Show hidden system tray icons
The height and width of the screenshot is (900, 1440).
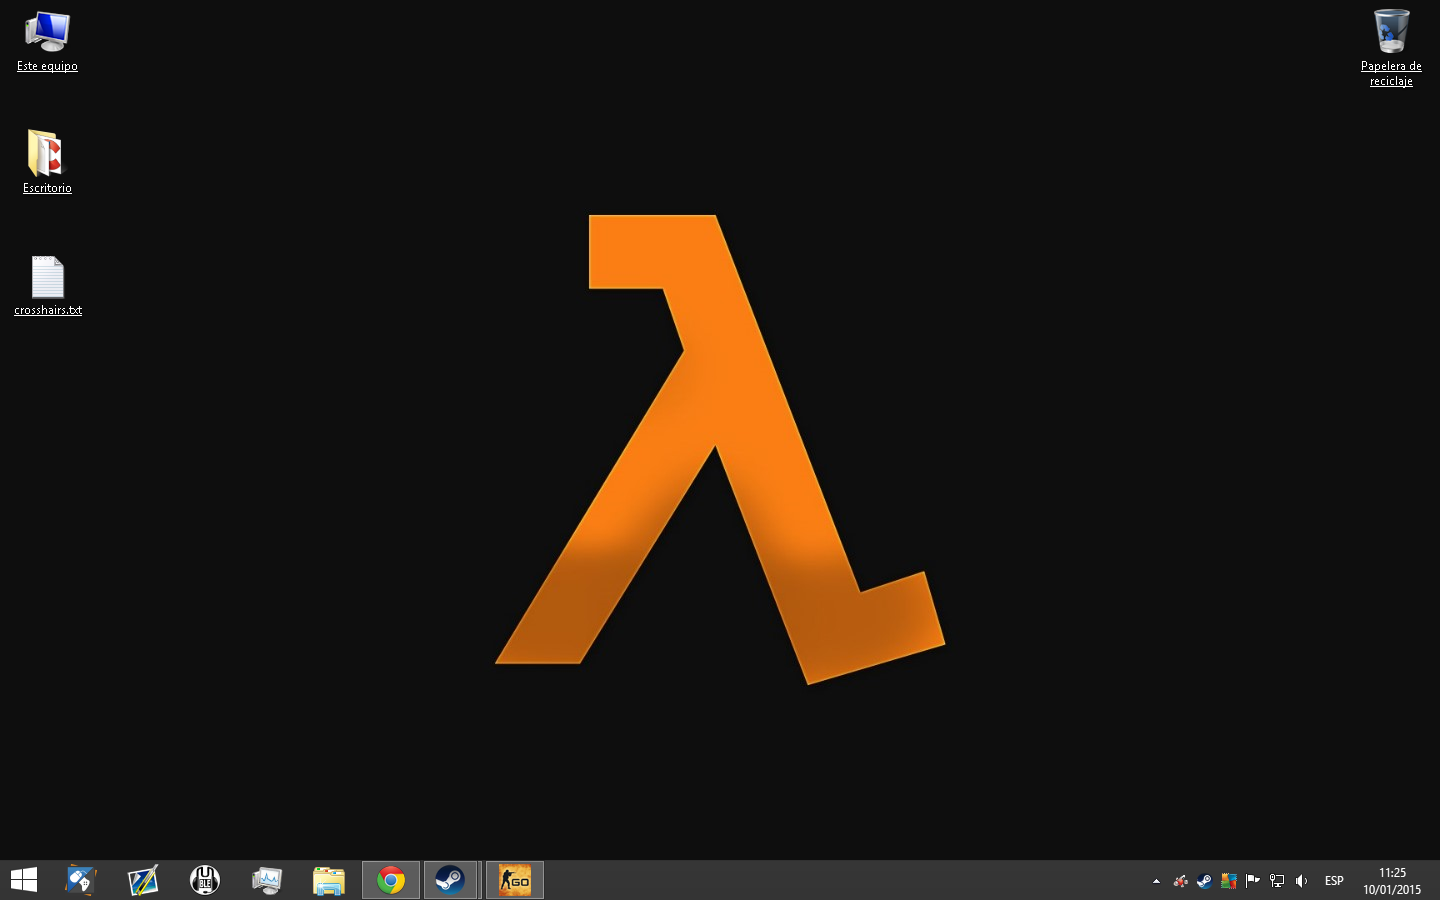pos(1156,881)
